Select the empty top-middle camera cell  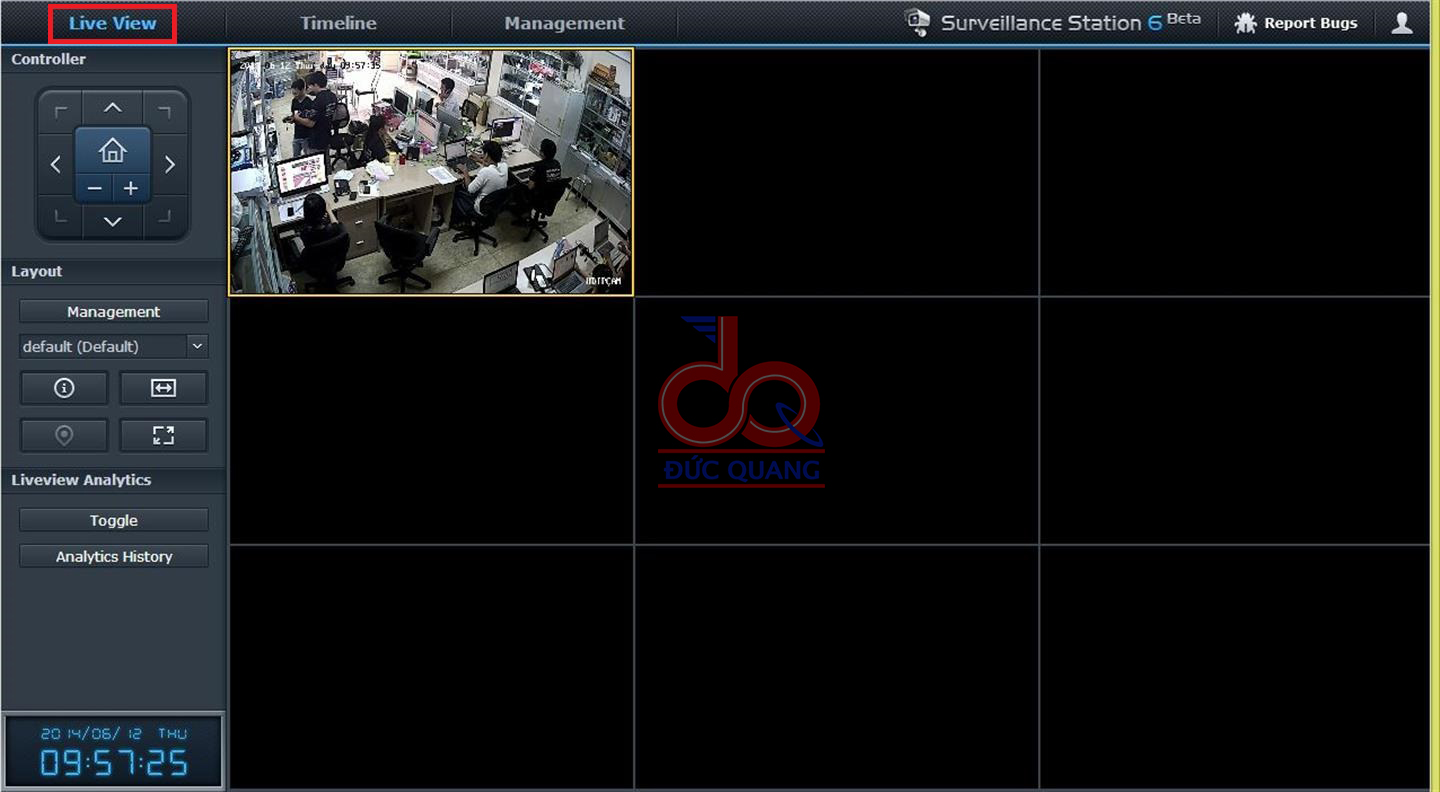[x=837, y=172]
